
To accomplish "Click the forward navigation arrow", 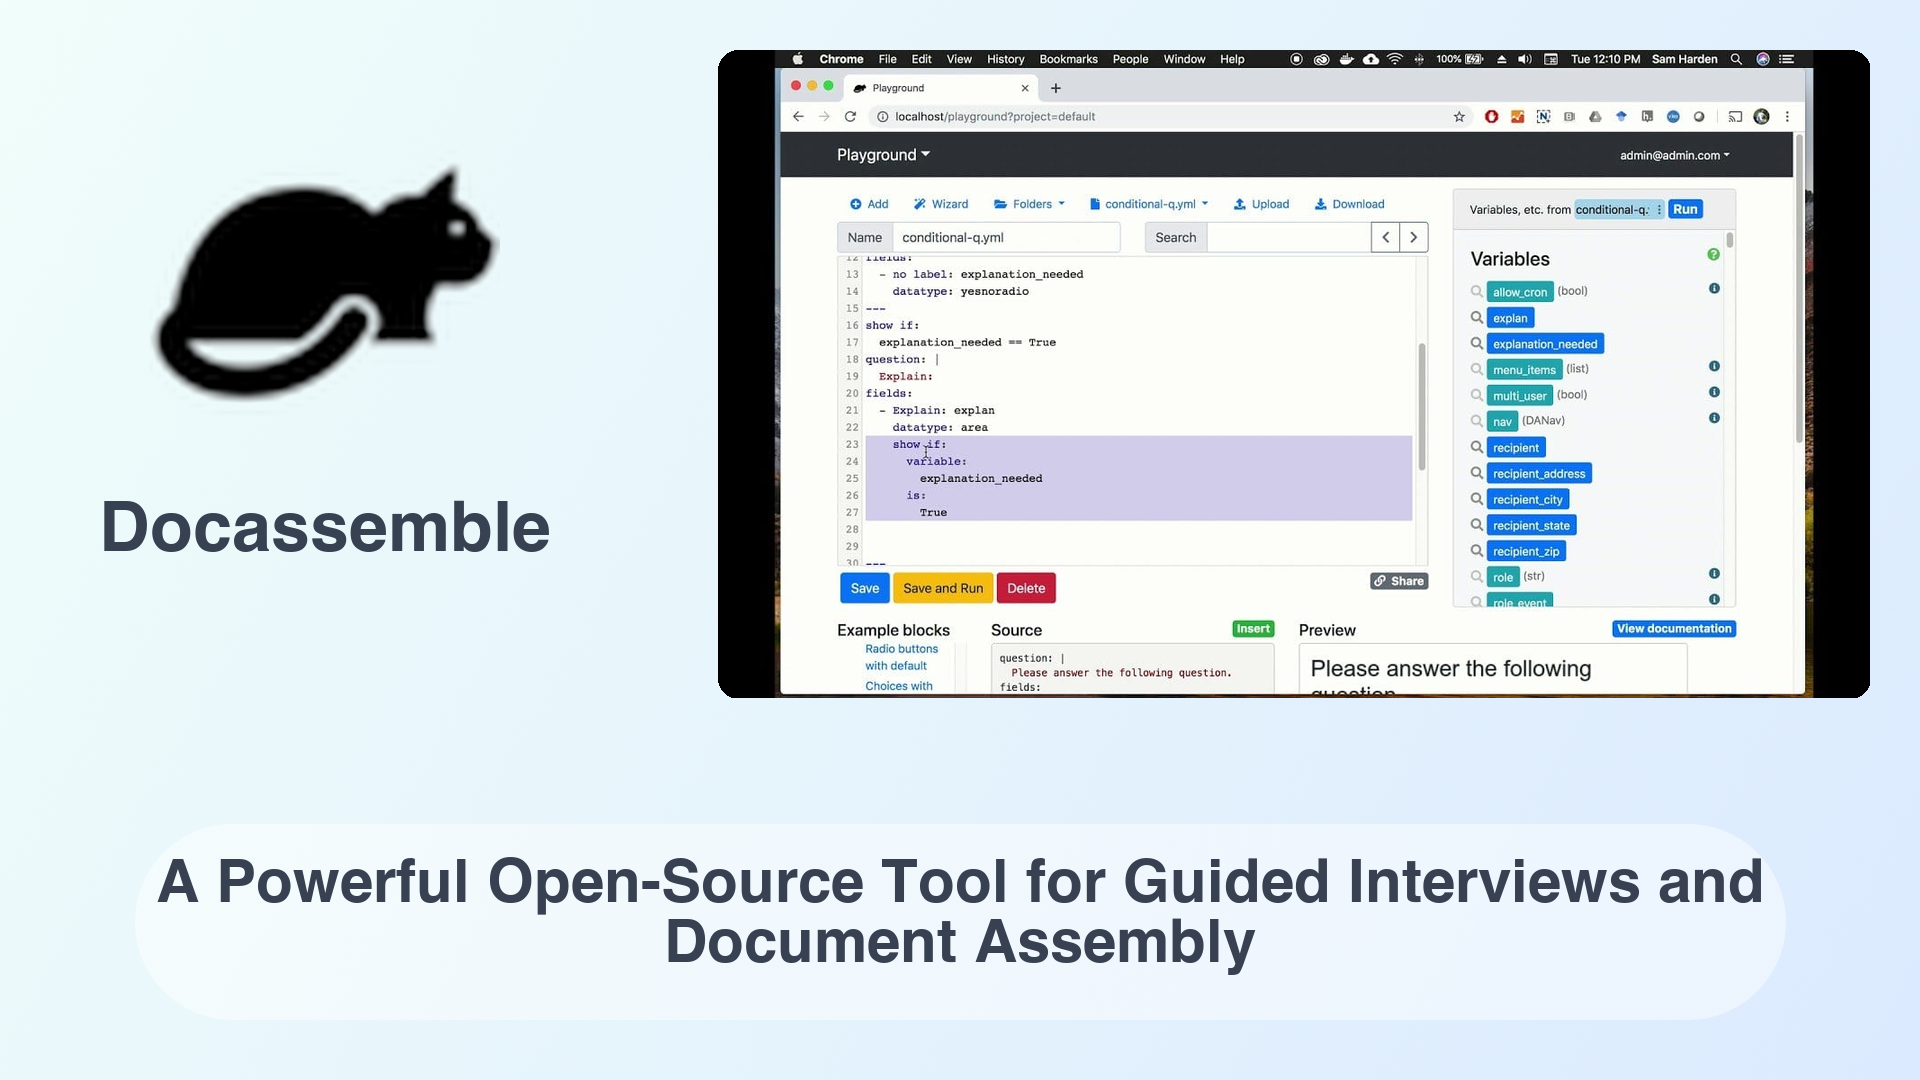I will click(x=1414, y=237).
